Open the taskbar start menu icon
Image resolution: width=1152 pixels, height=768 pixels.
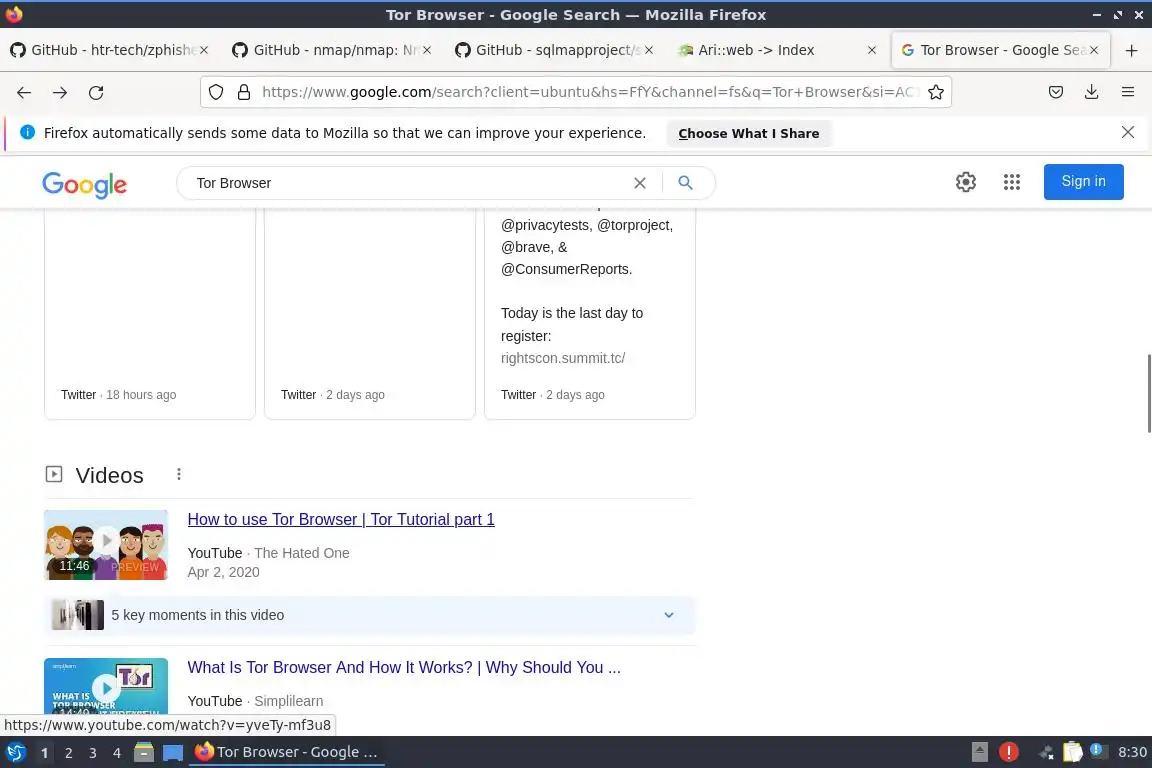click(15, 752)
